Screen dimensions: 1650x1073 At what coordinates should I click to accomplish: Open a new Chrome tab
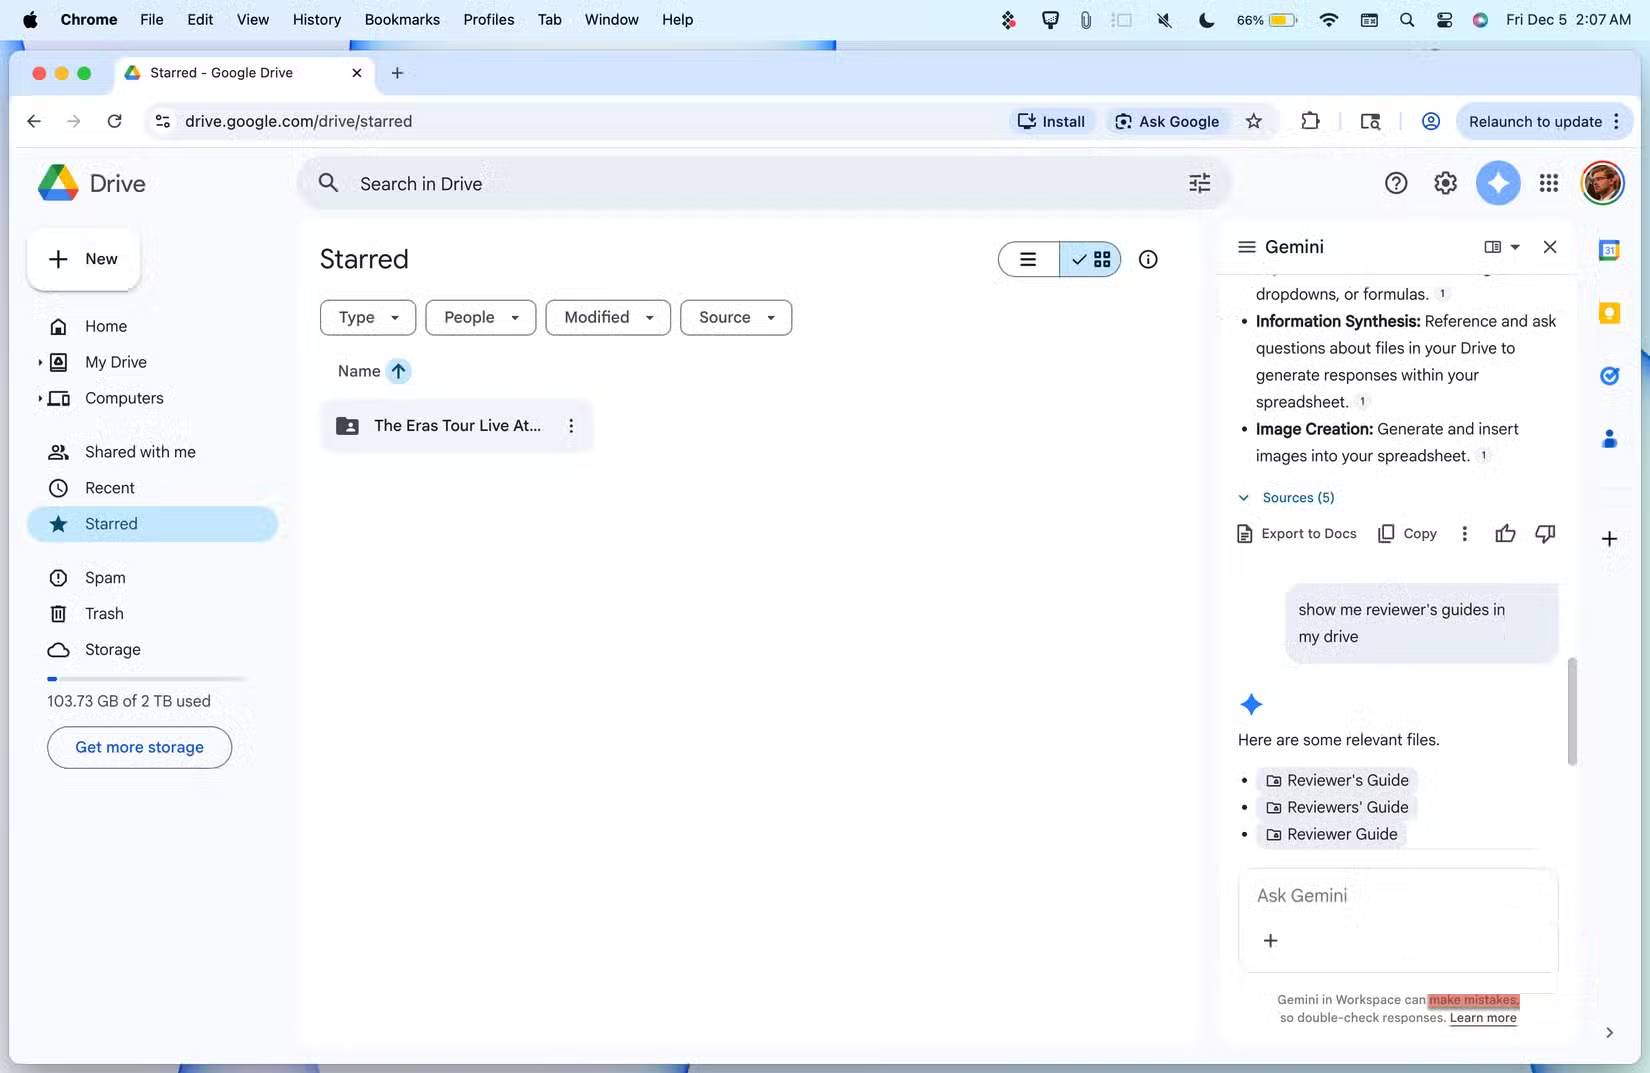point(397,73)
